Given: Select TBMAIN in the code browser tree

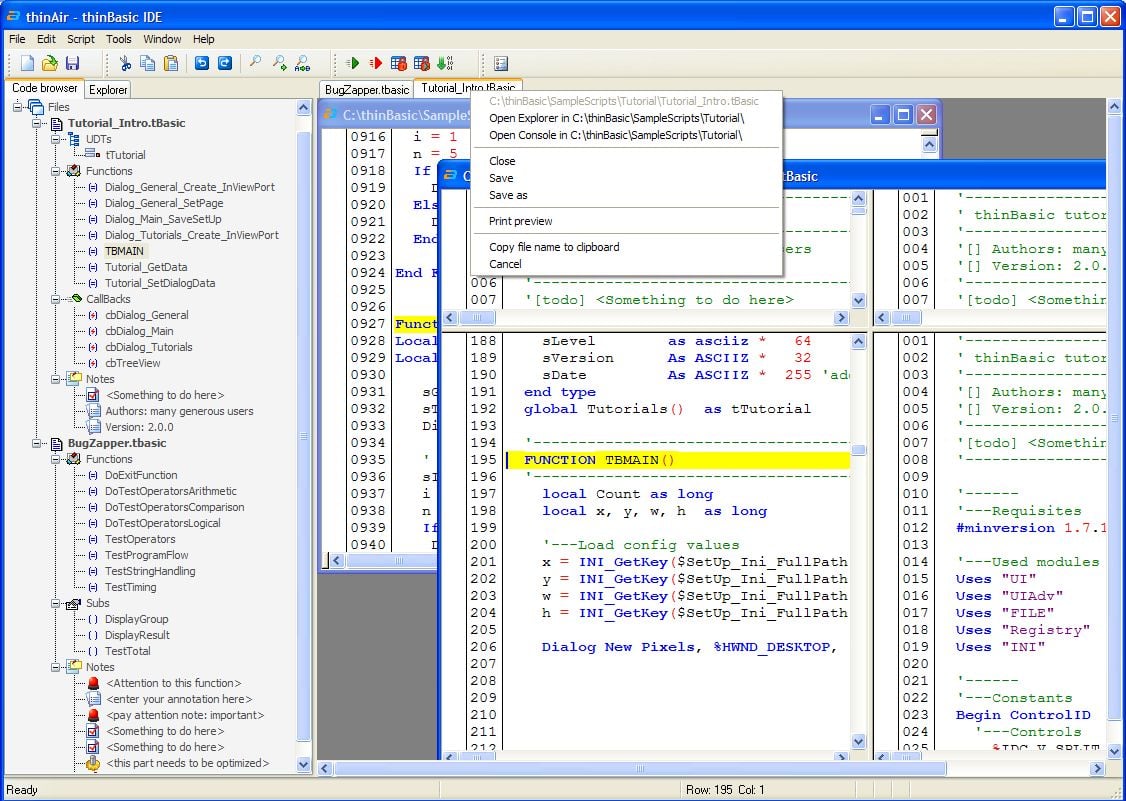Looking at the screenshot, I should pyautogui.click(x=126, y=251).
